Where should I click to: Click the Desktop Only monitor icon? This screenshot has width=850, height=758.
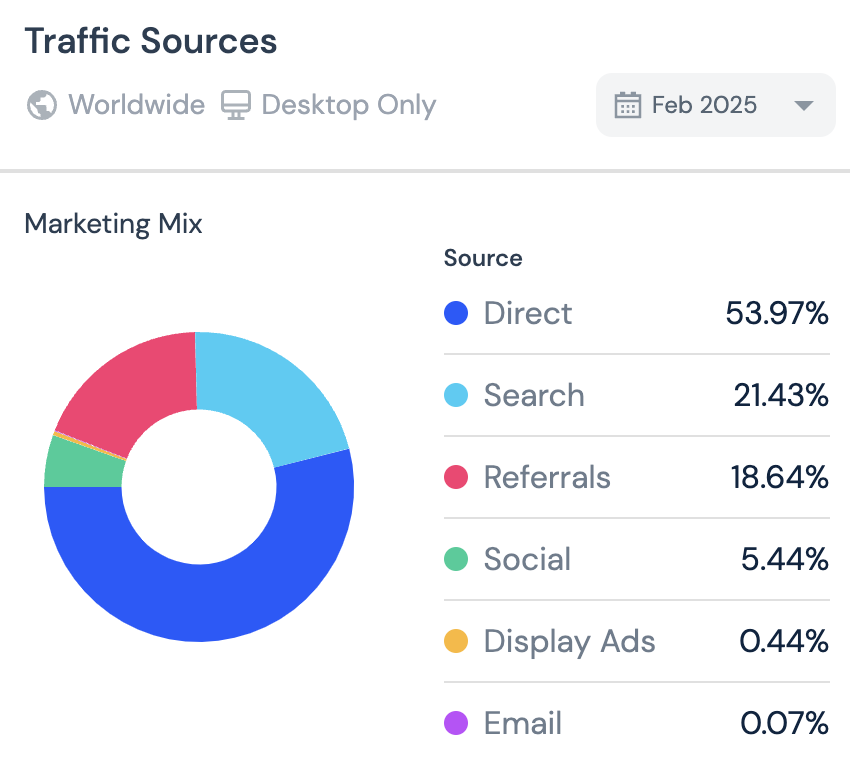coord(236,105)
